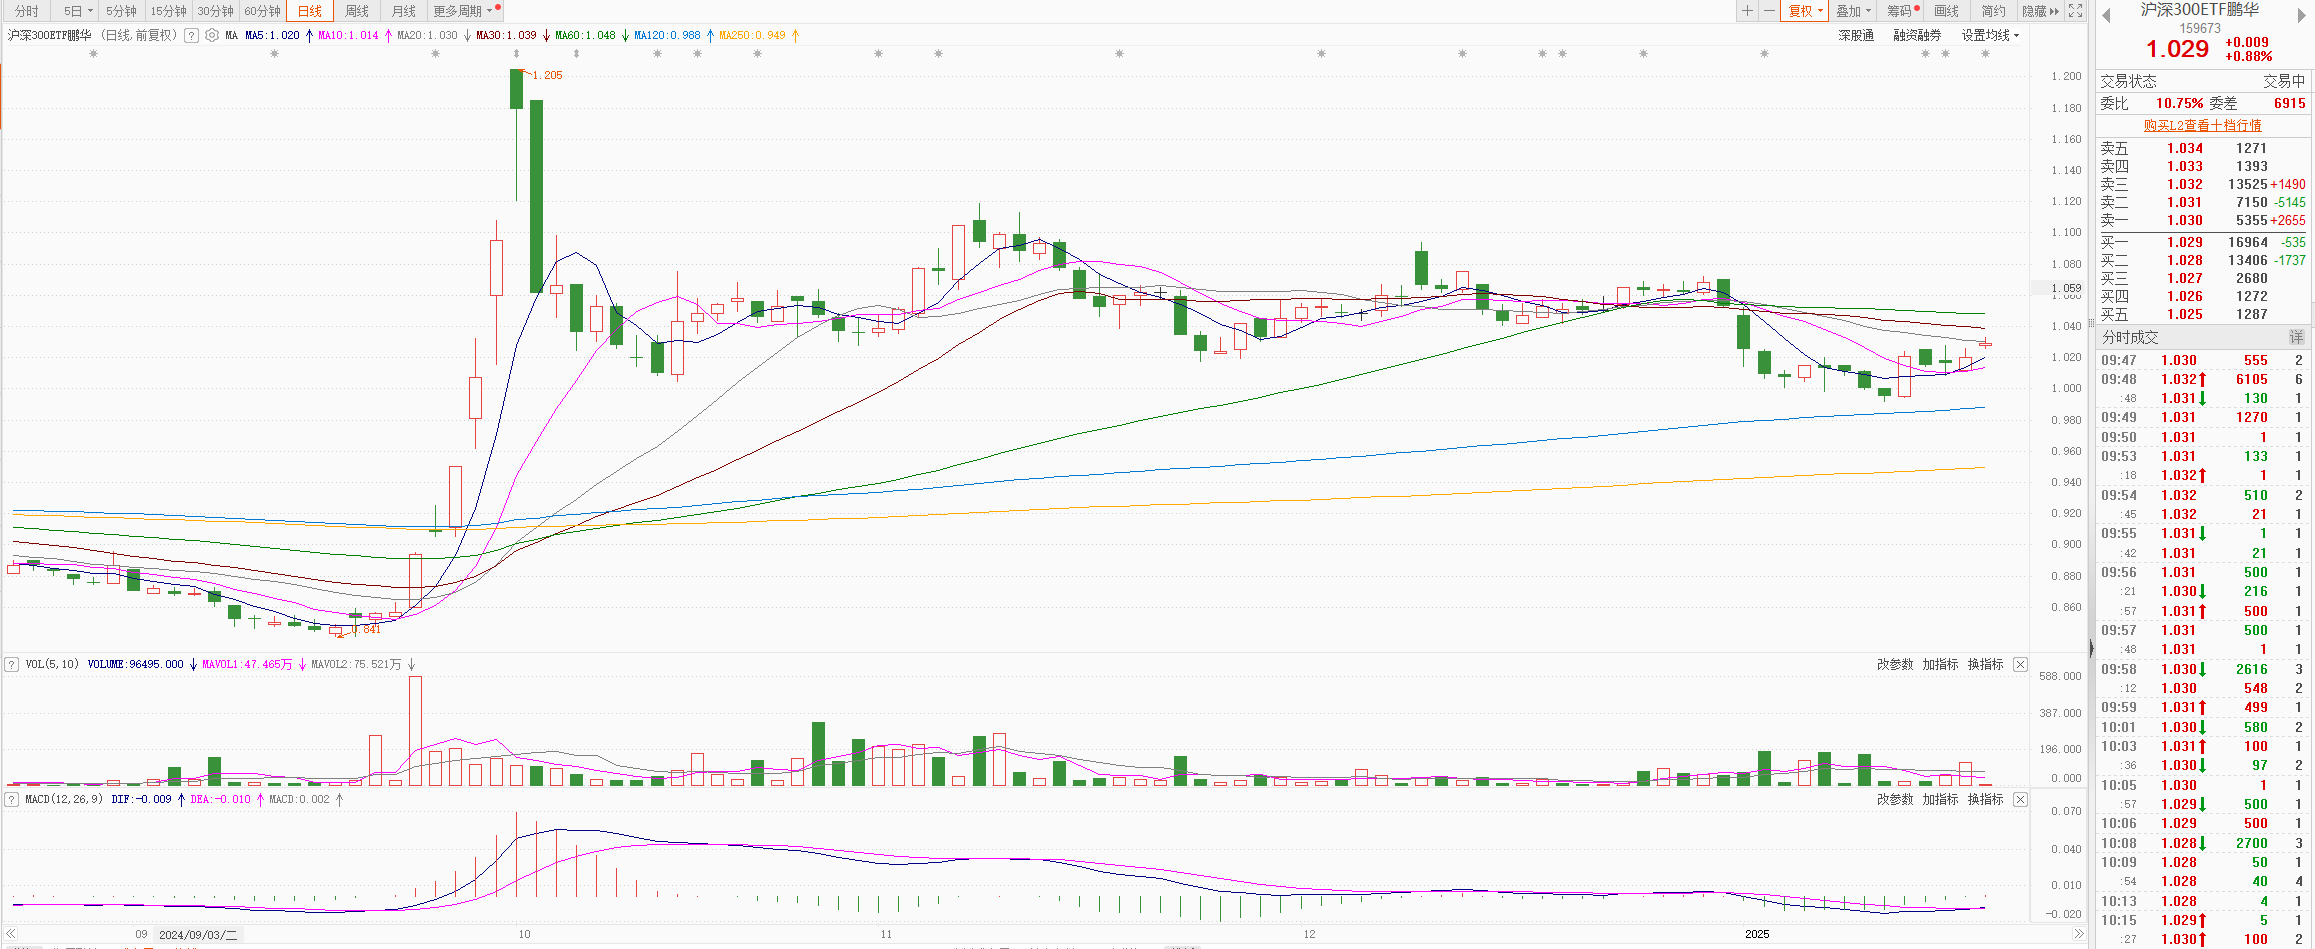Select 买五 bid row at 1.025
Image resolution: width=2315 pixels, height=949 pixels.
point(2203,314)
